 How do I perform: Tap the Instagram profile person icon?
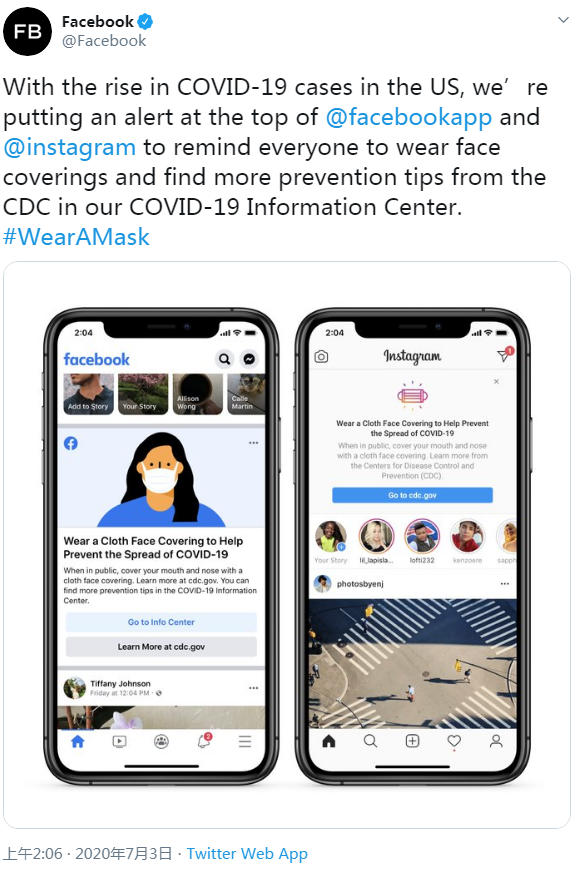coord(496,741)
